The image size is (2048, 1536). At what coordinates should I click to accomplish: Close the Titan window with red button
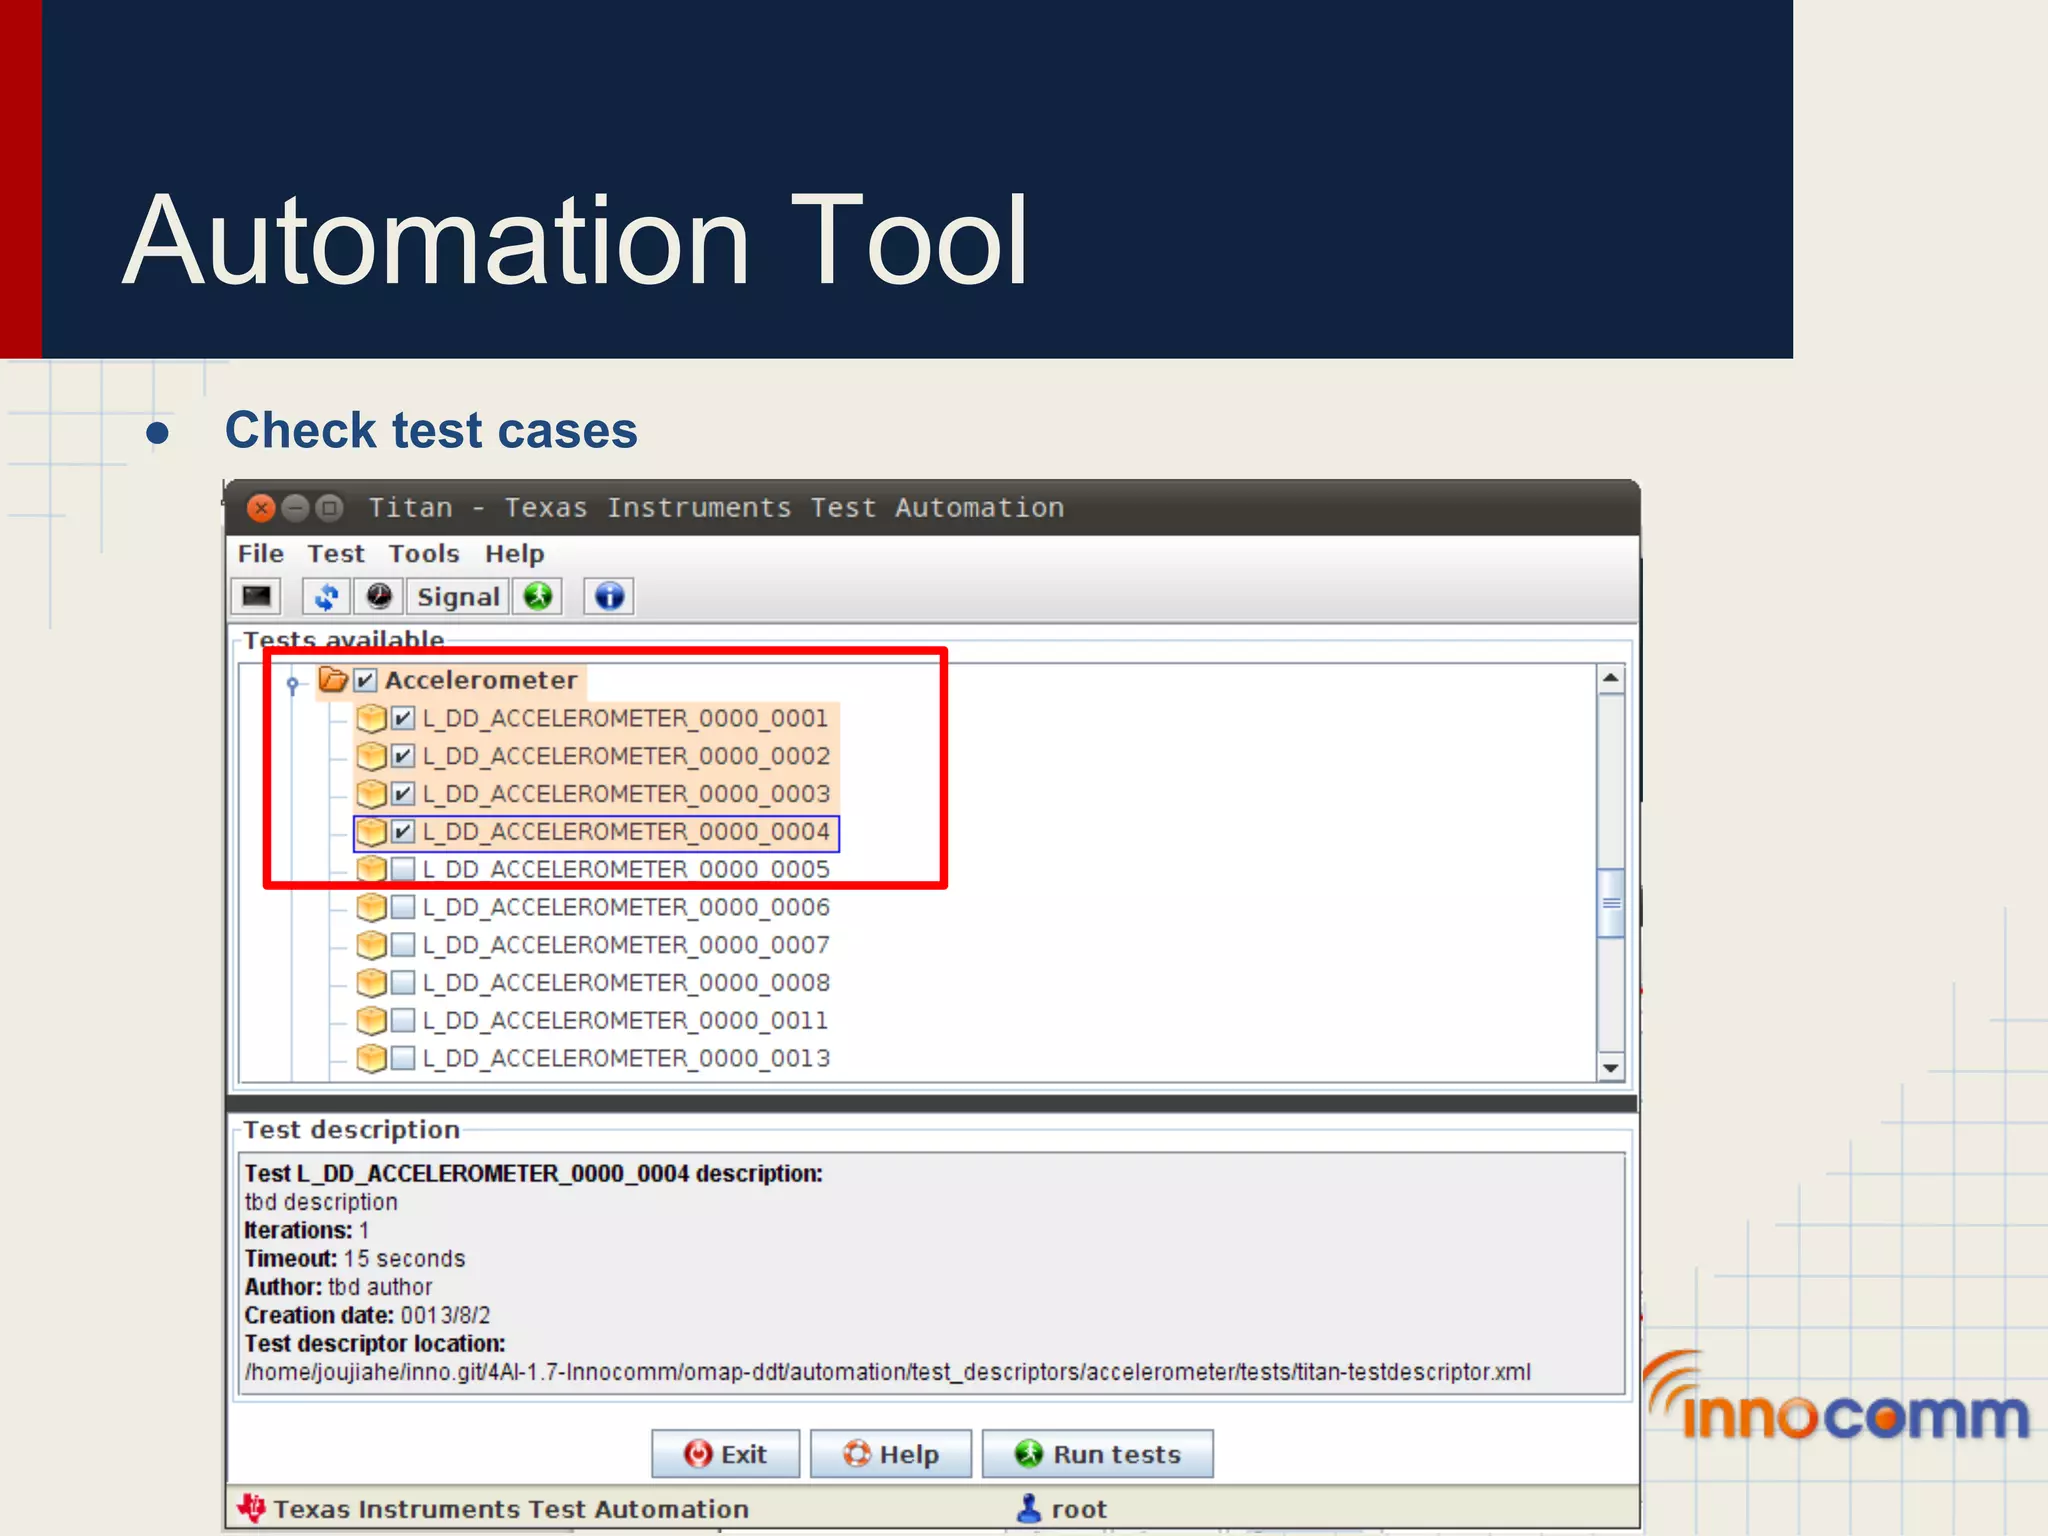(x=261, y=508)
